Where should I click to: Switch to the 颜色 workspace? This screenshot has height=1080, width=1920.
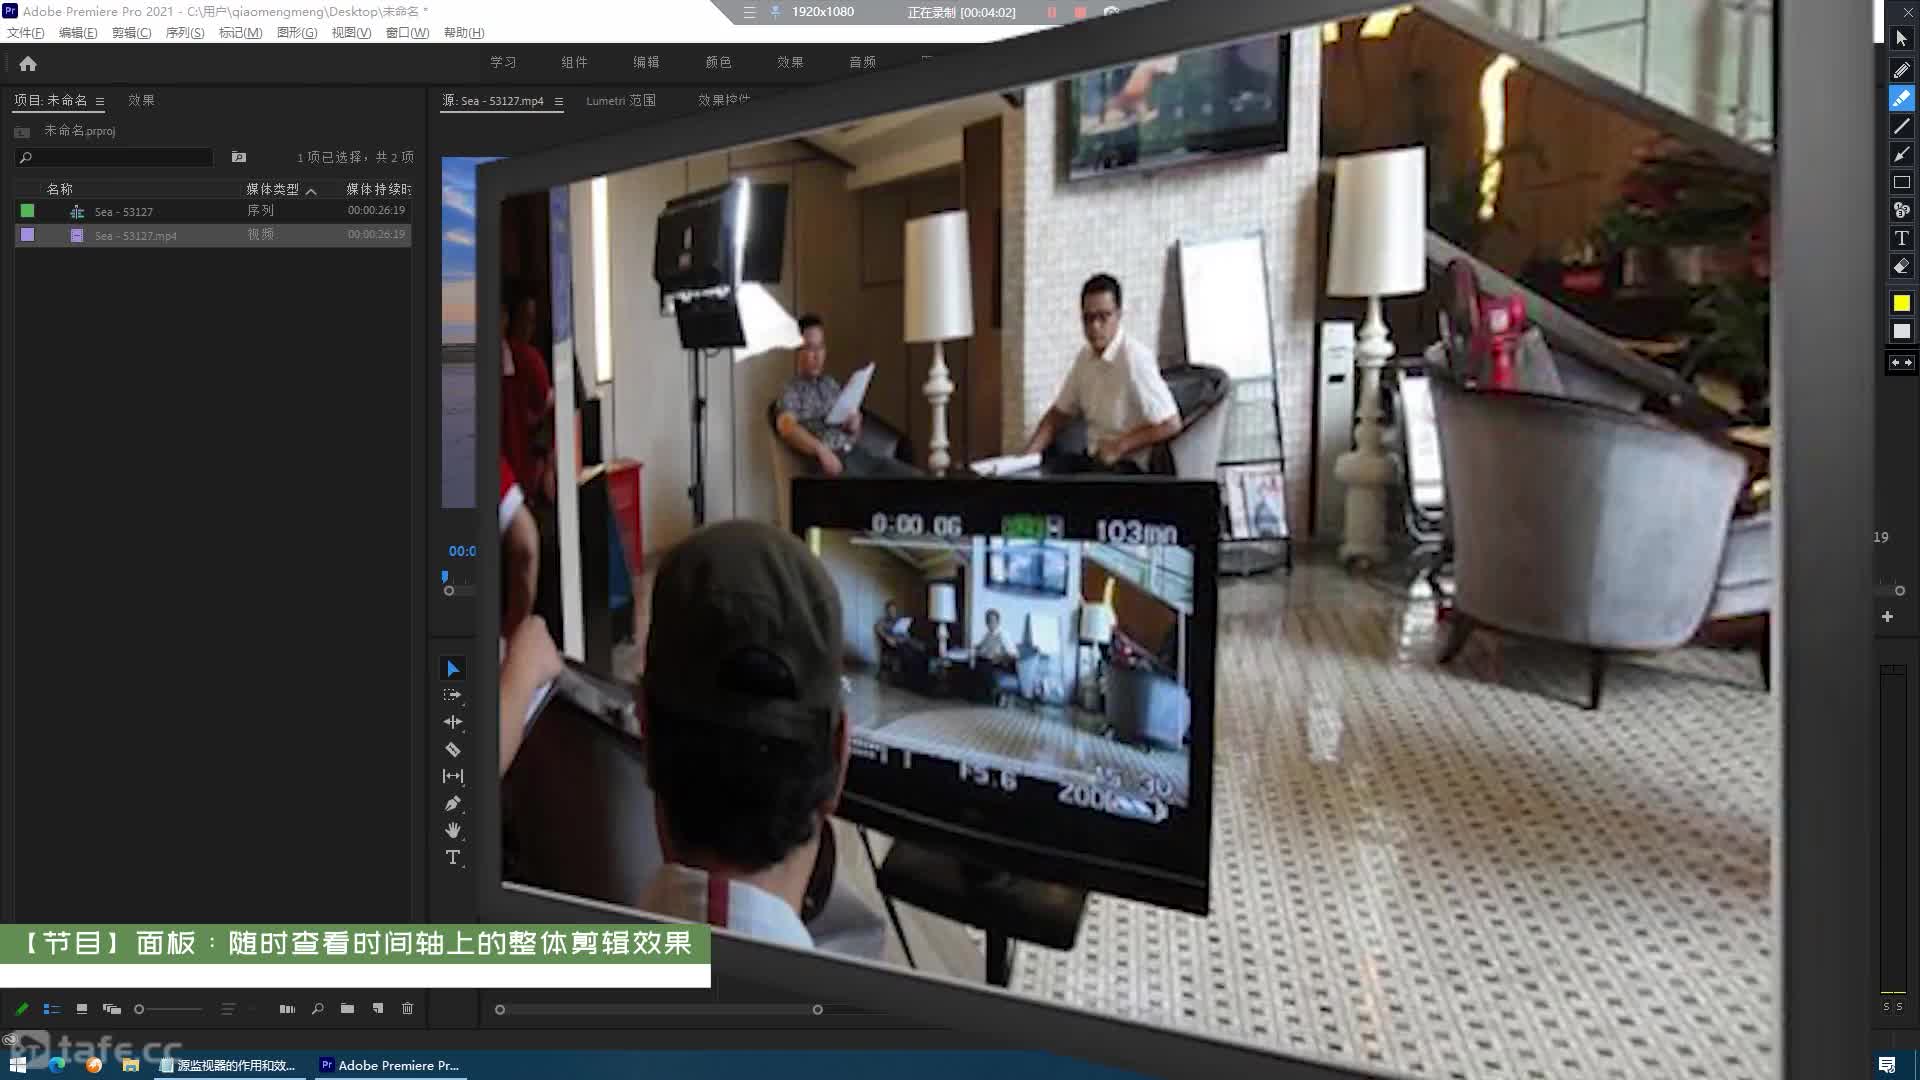[718, 62]
